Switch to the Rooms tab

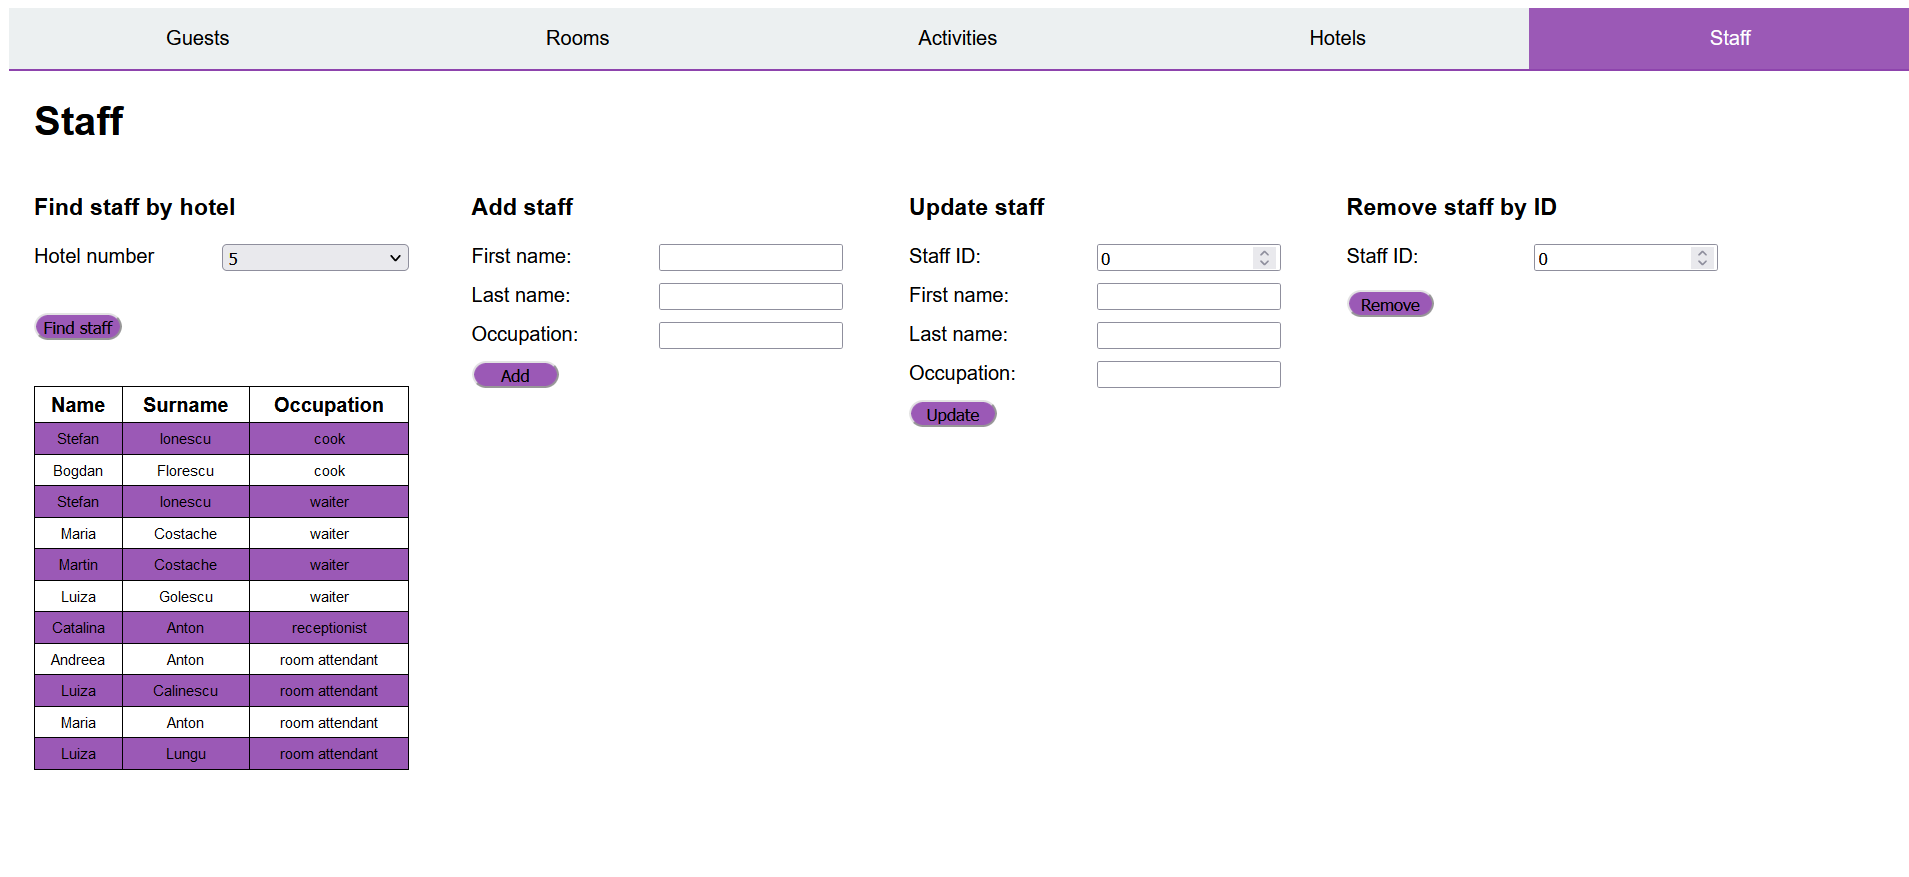578,38
